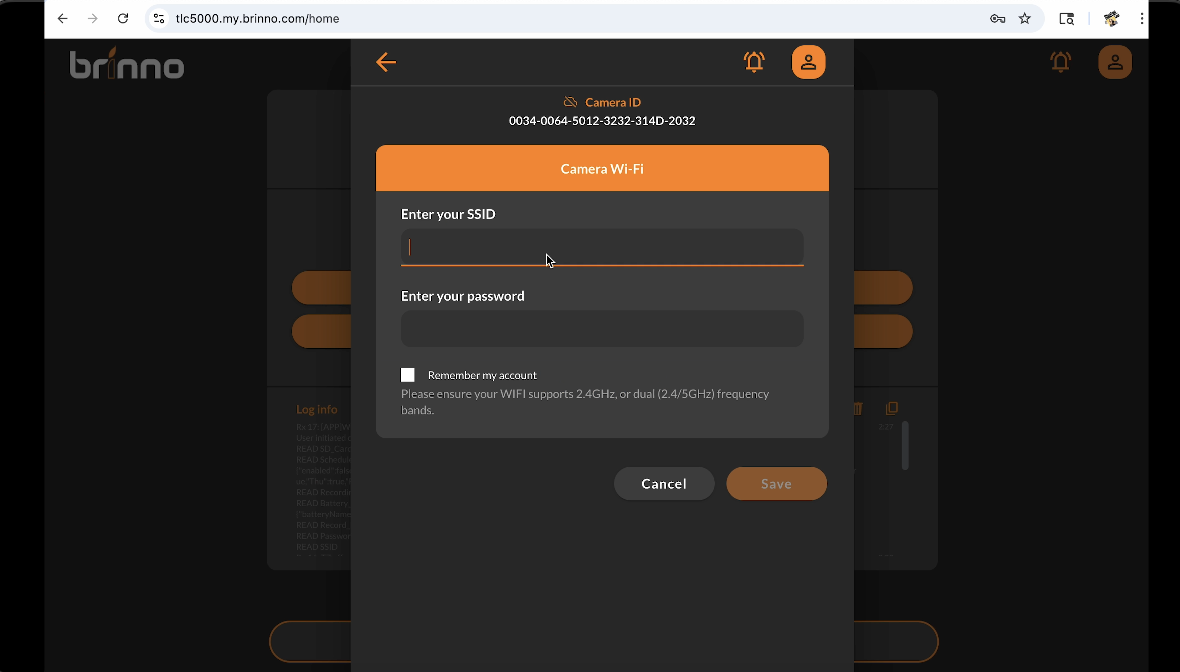Go back using the browser back arrow

(63, 18)
